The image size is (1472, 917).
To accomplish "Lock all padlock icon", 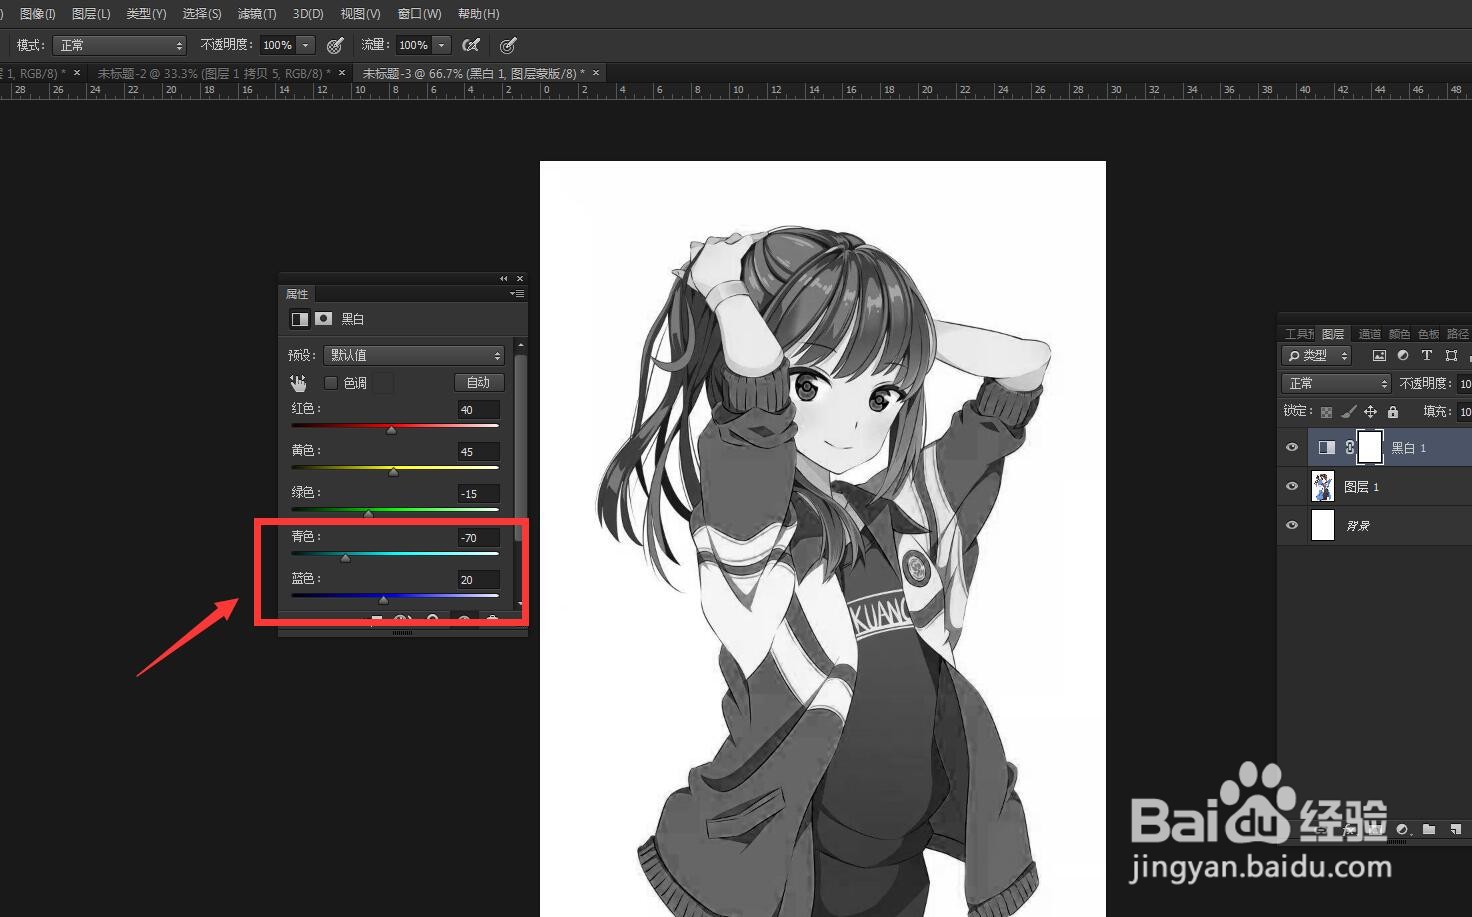I will [1392, 412].
